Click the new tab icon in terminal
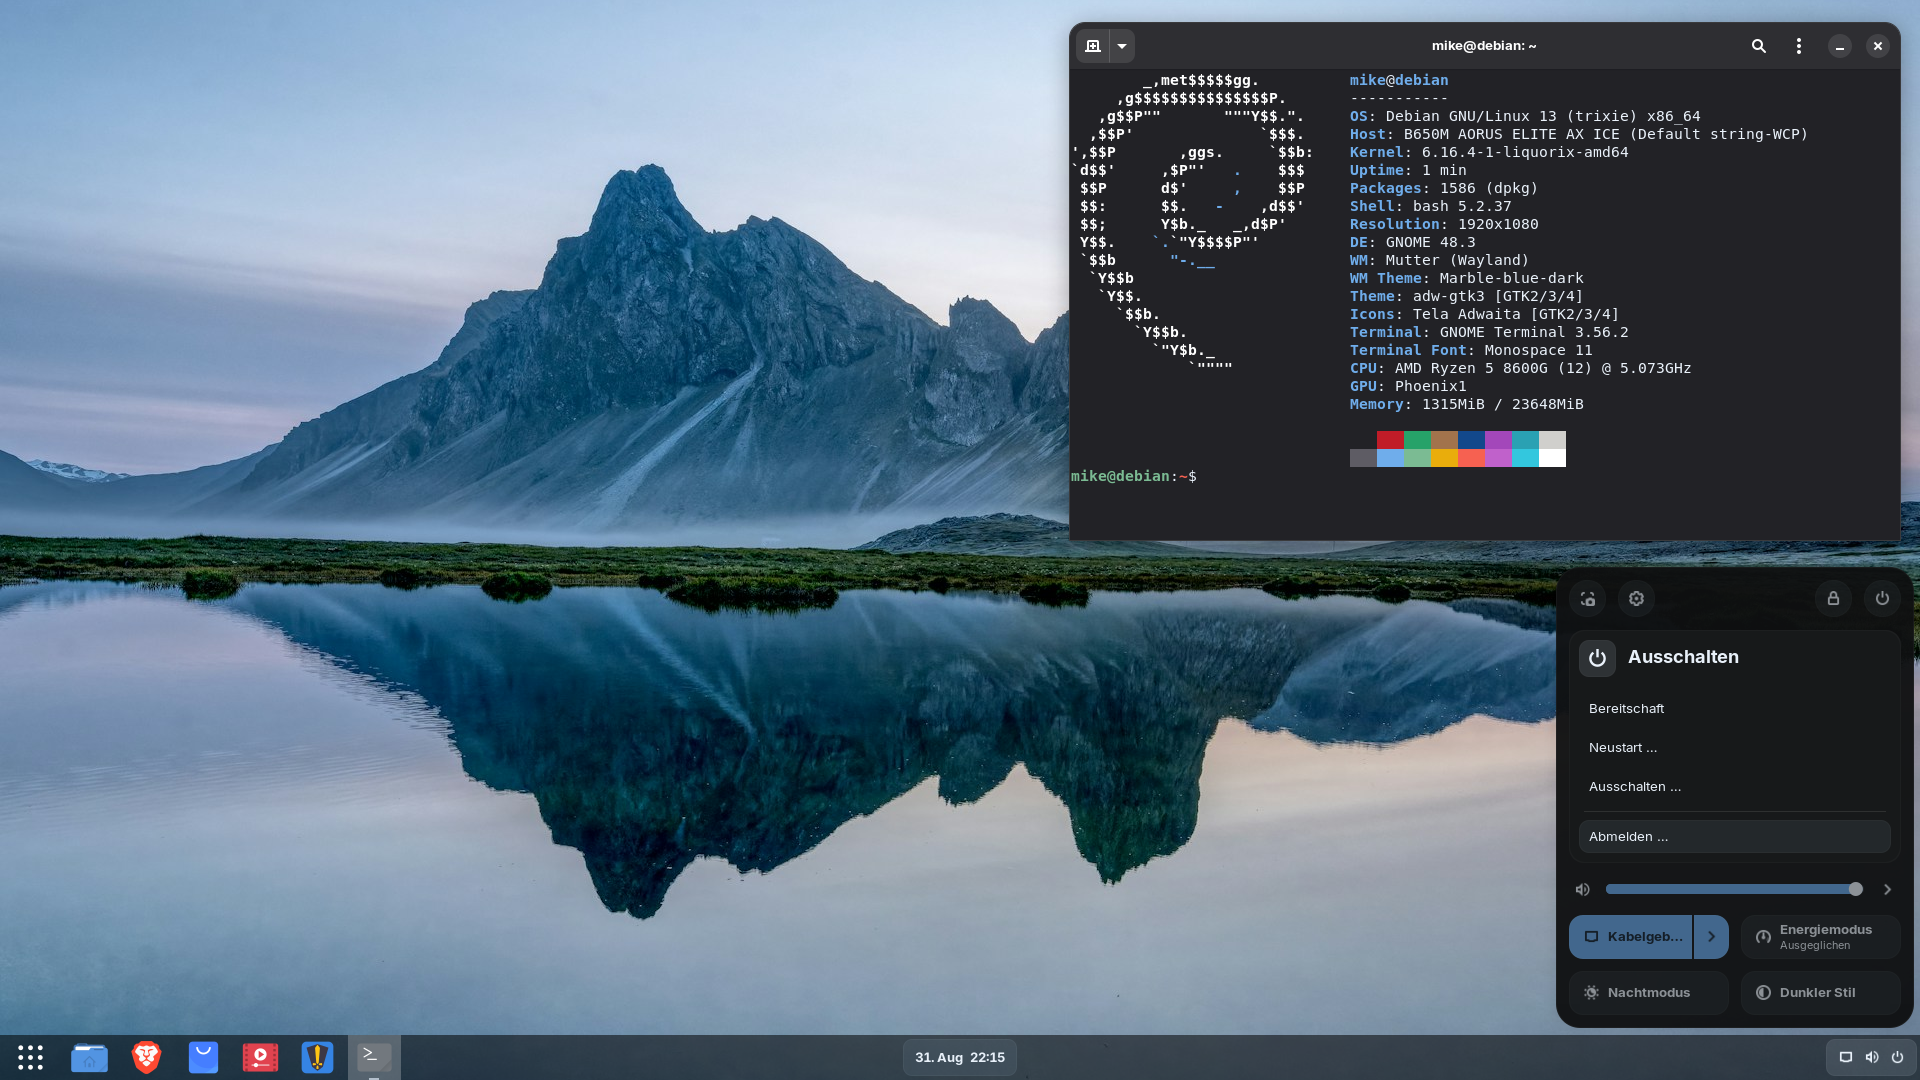 pos(1092,46)
